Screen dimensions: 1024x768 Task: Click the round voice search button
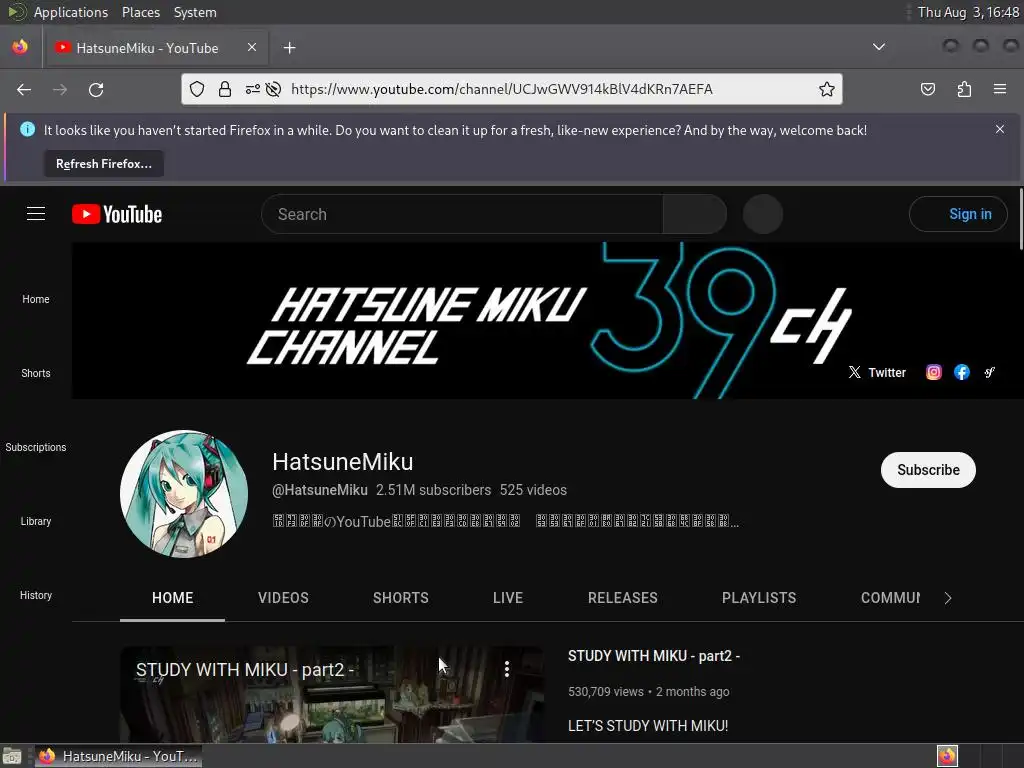763,214
